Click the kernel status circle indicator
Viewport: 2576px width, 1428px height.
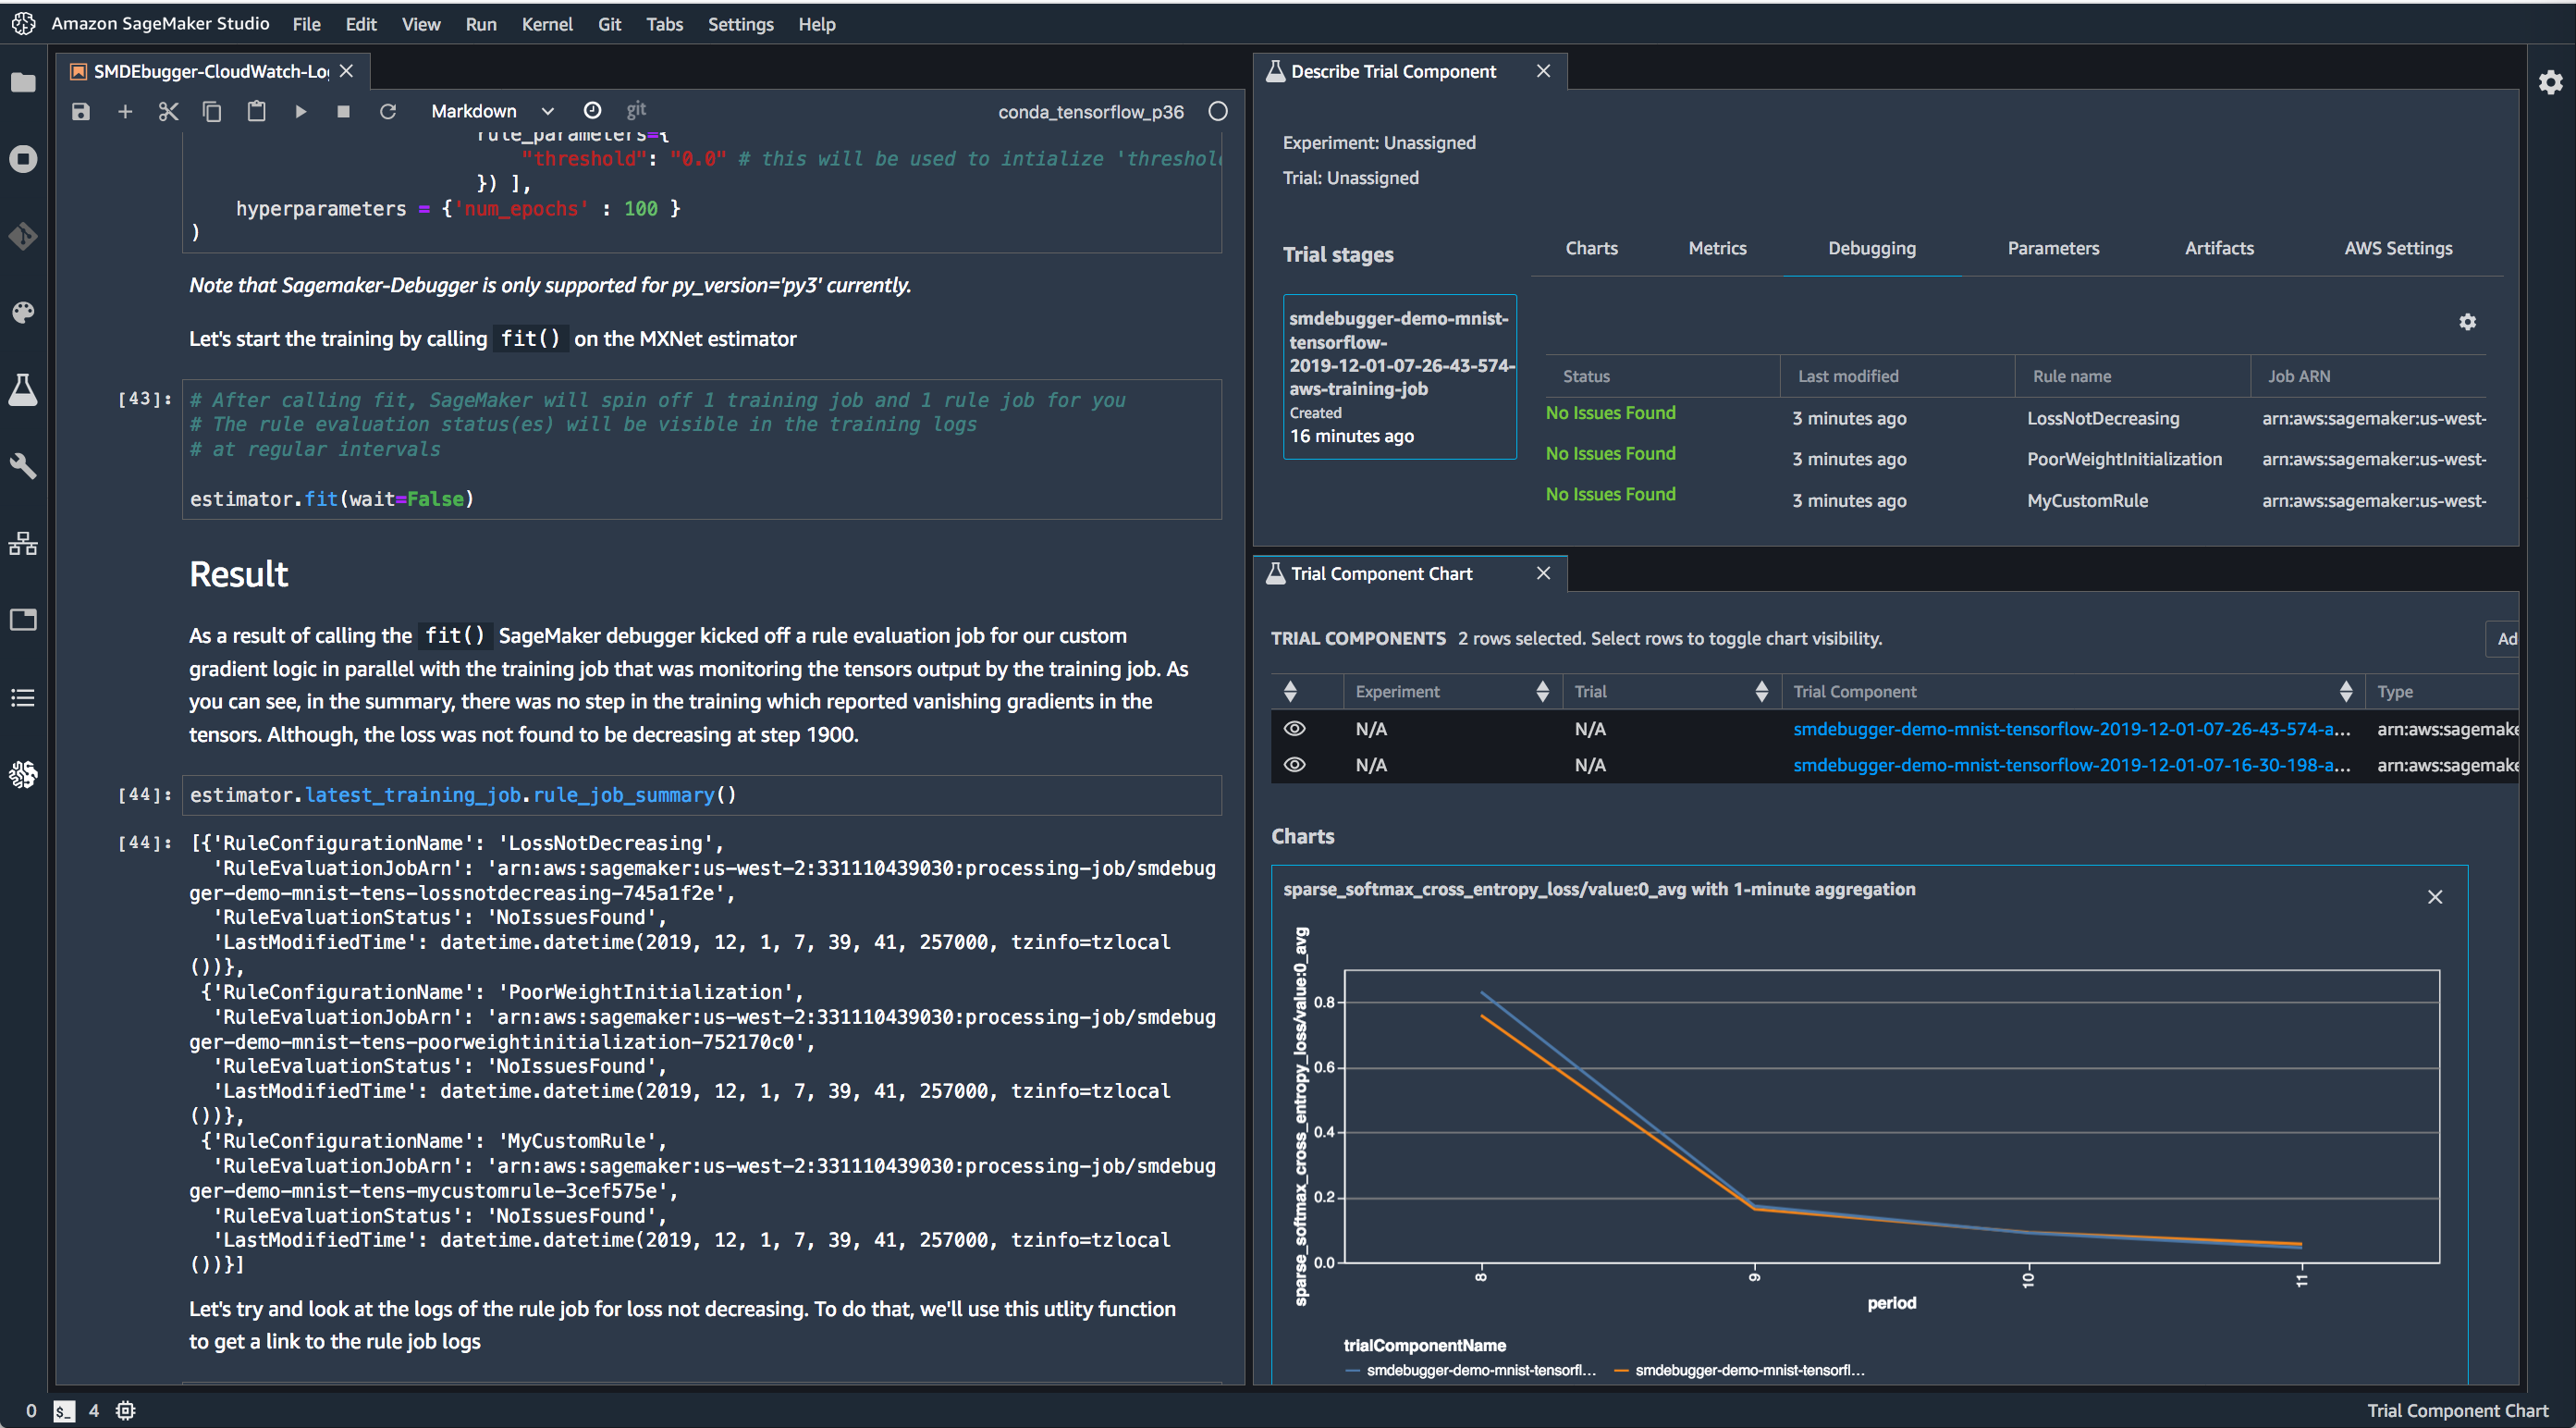(x=1217, y=111)
